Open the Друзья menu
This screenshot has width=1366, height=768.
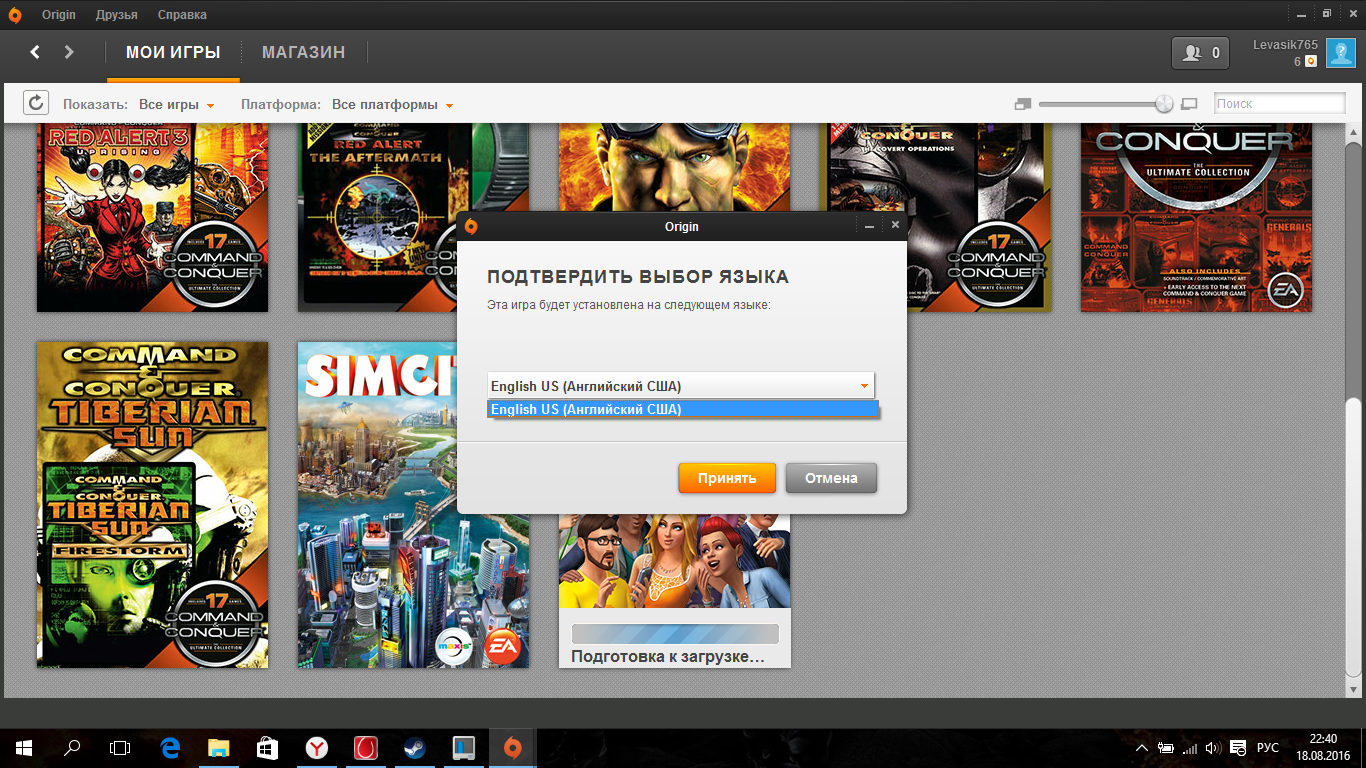click(x=117, y=15)
